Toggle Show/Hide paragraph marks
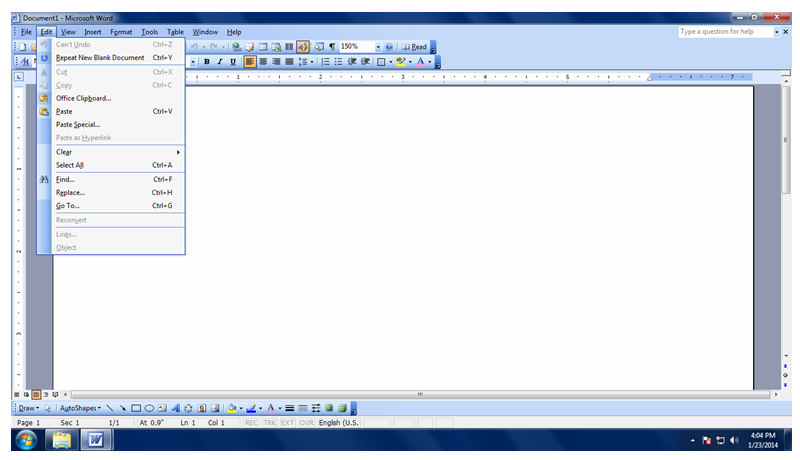800x460 pixels. coord(332,47)
